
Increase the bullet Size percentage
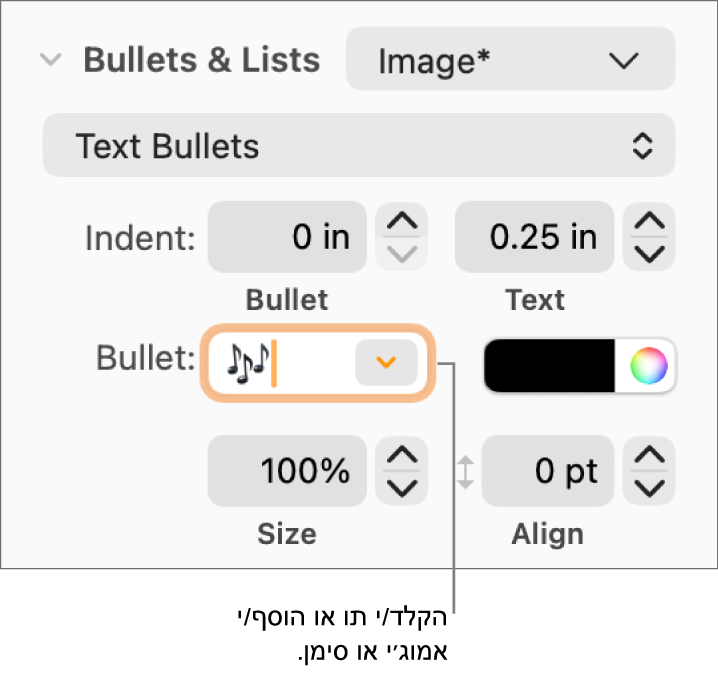[x=402, y=456]
